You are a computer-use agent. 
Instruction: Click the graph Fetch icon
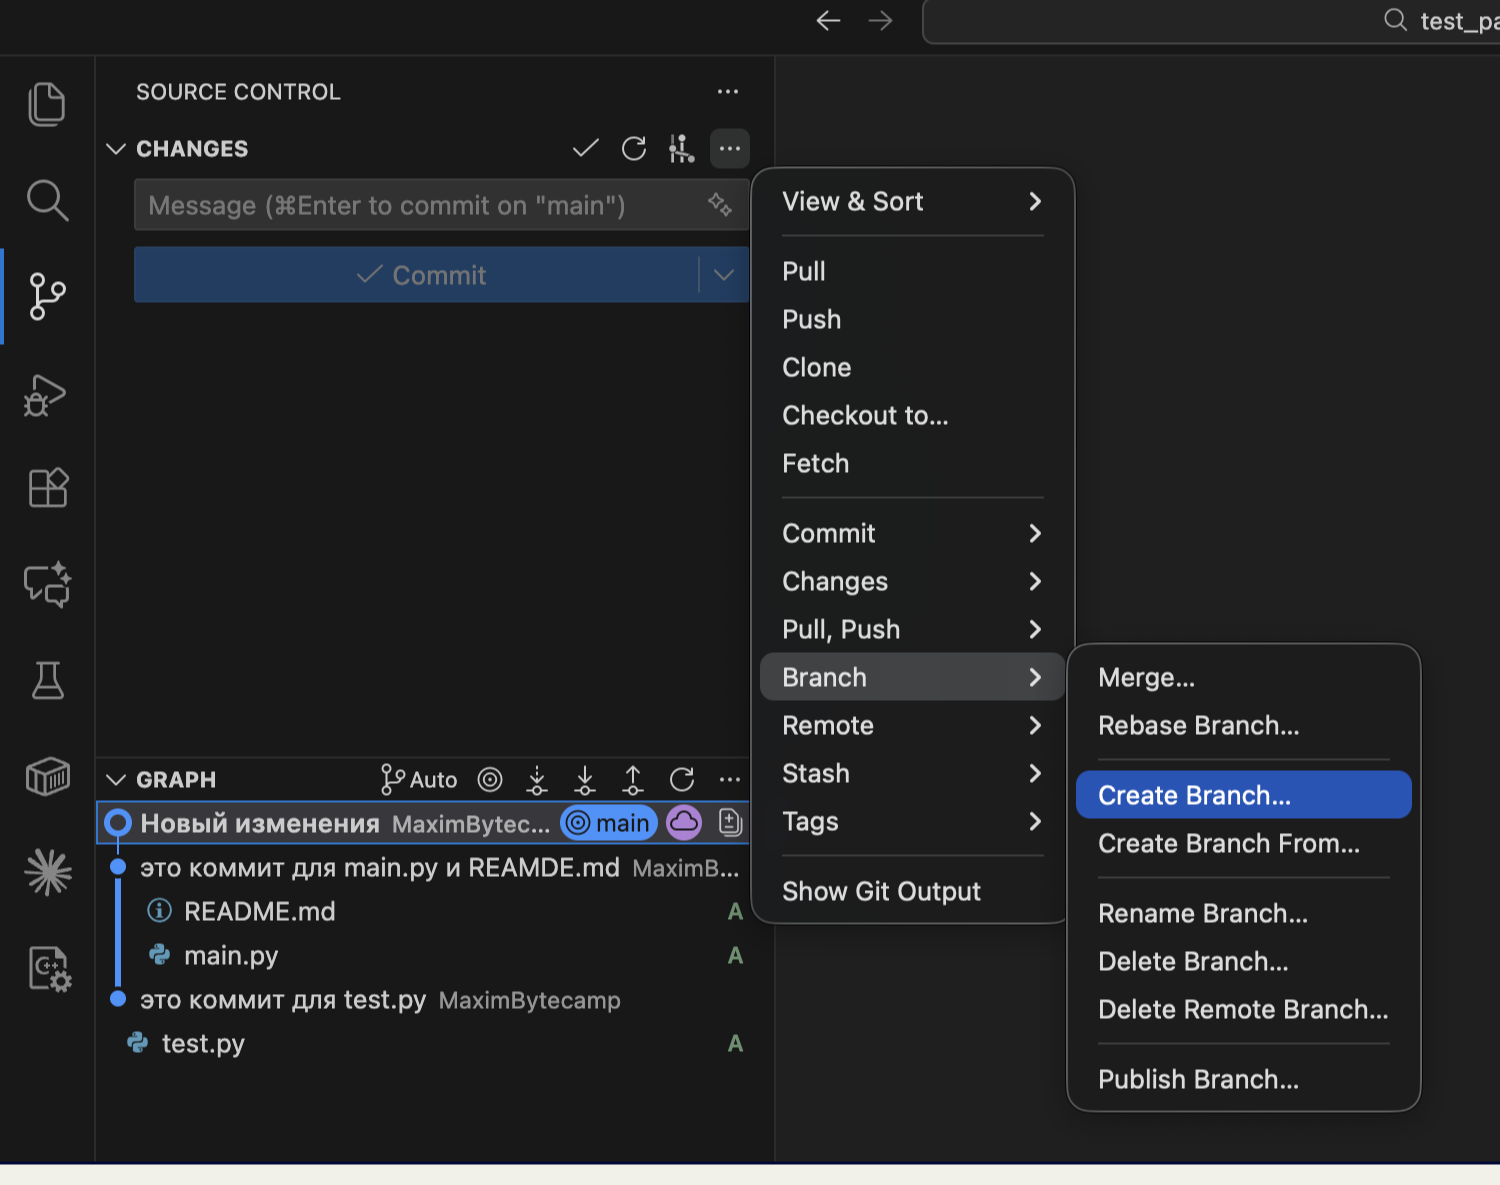[537, 780]
